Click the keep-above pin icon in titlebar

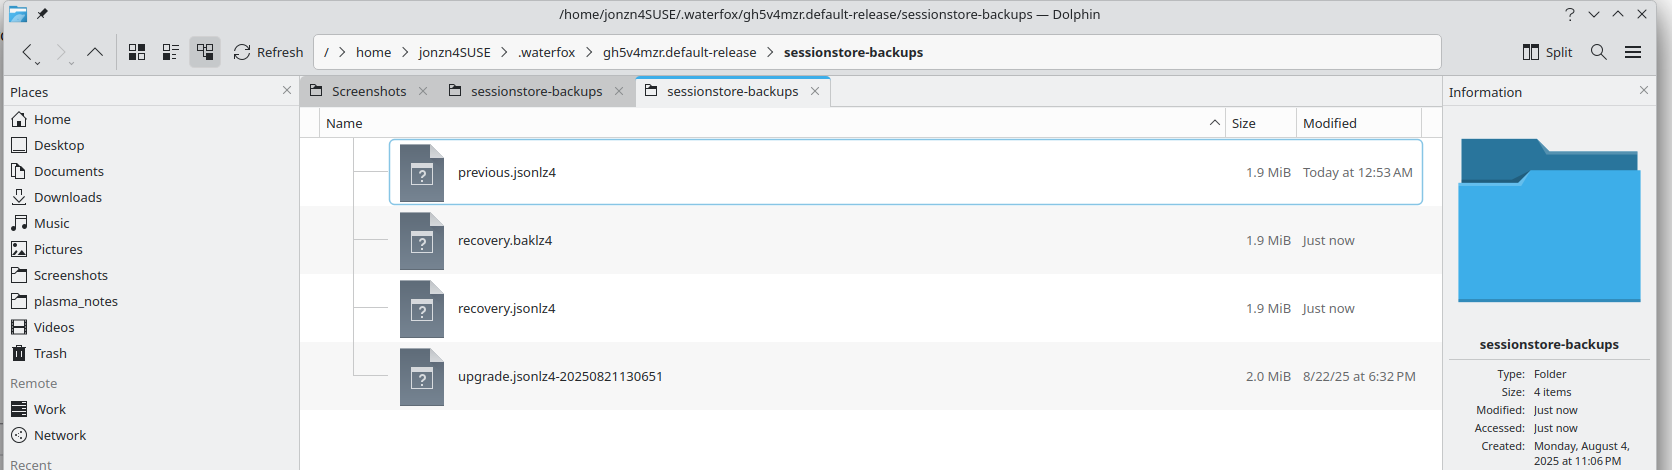click(42, 14)
